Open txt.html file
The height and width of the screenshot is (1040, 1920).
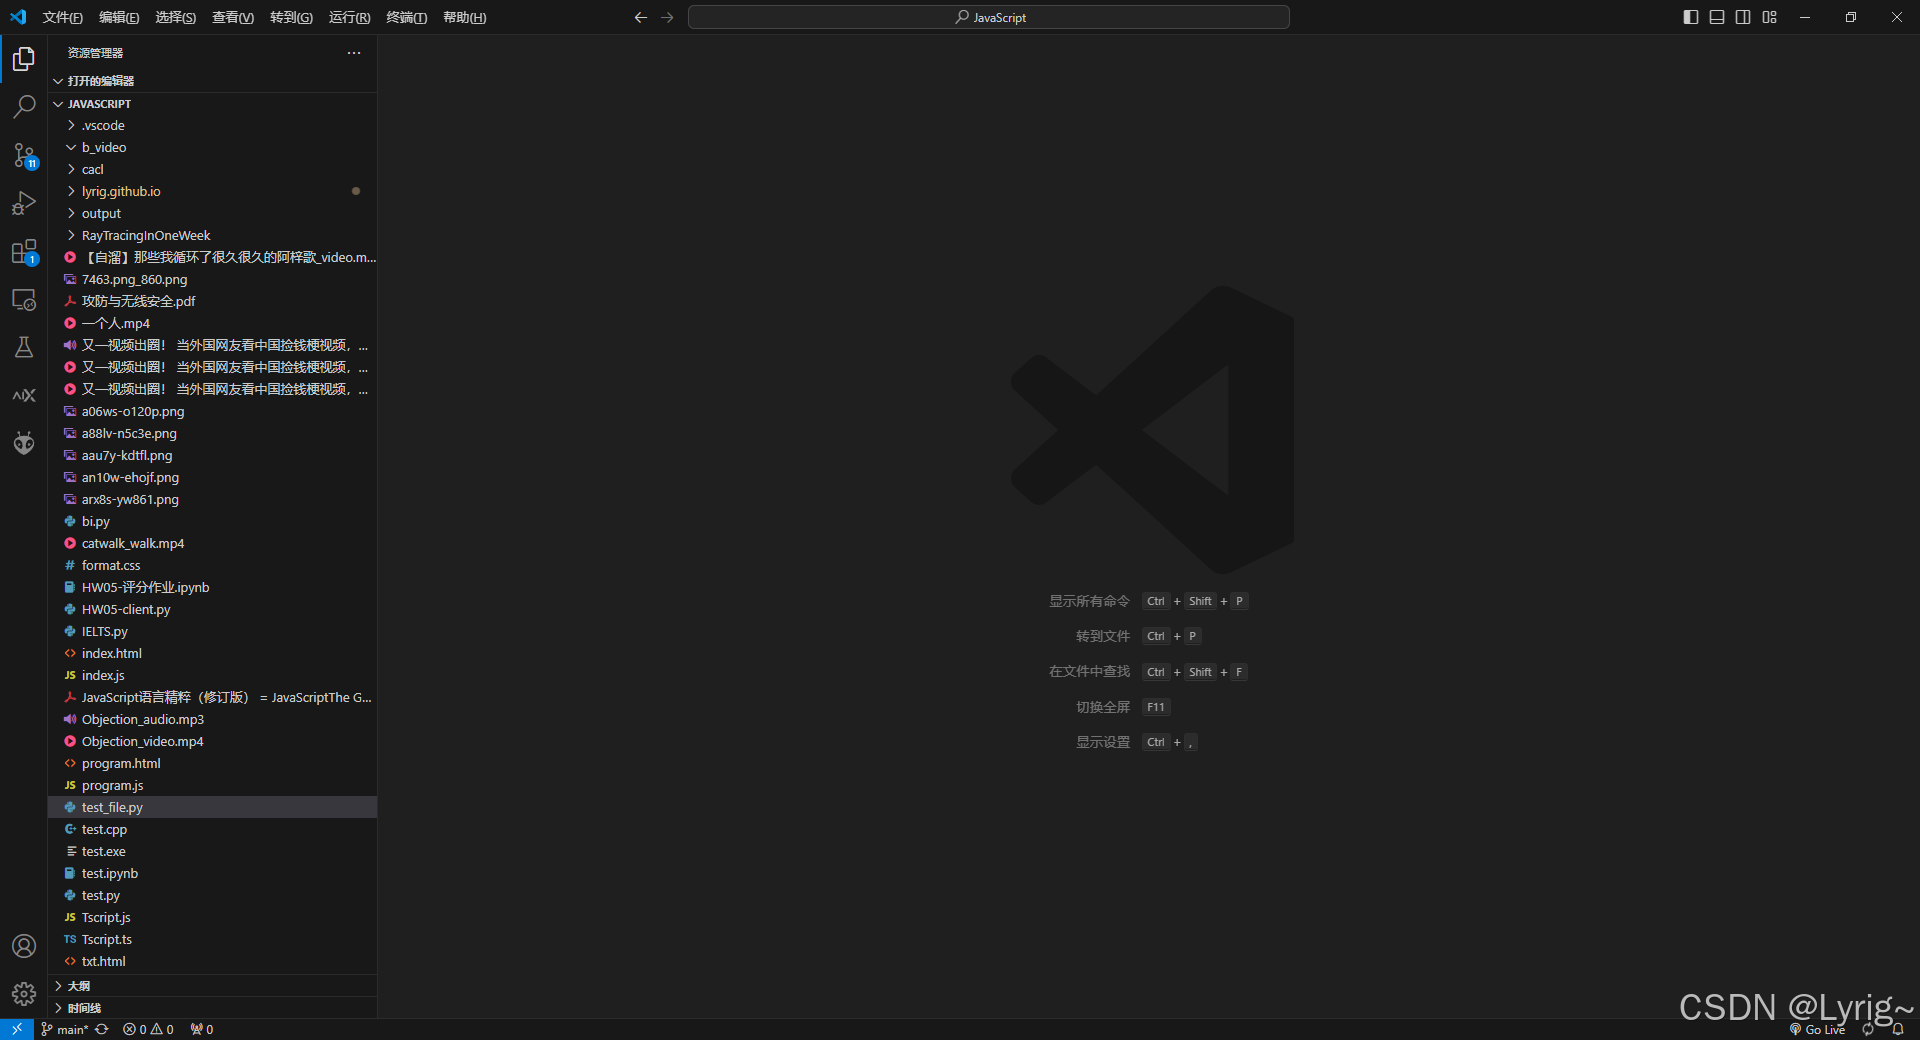click(x=212, y=961)
